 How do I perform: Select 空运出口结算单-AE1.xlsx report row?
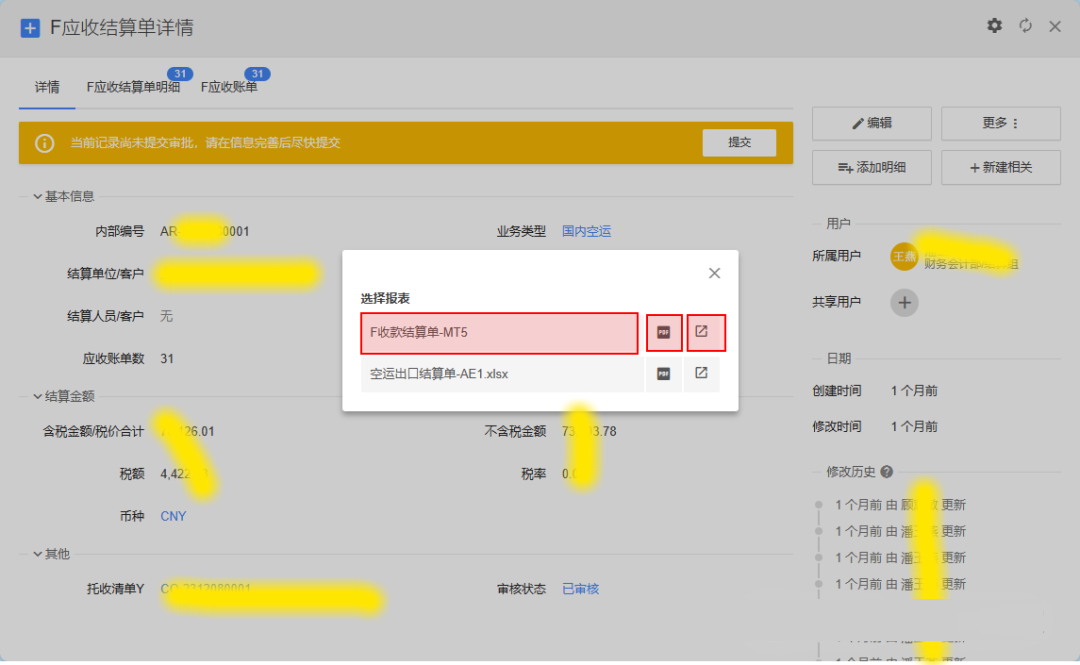(x=500, y=373)
